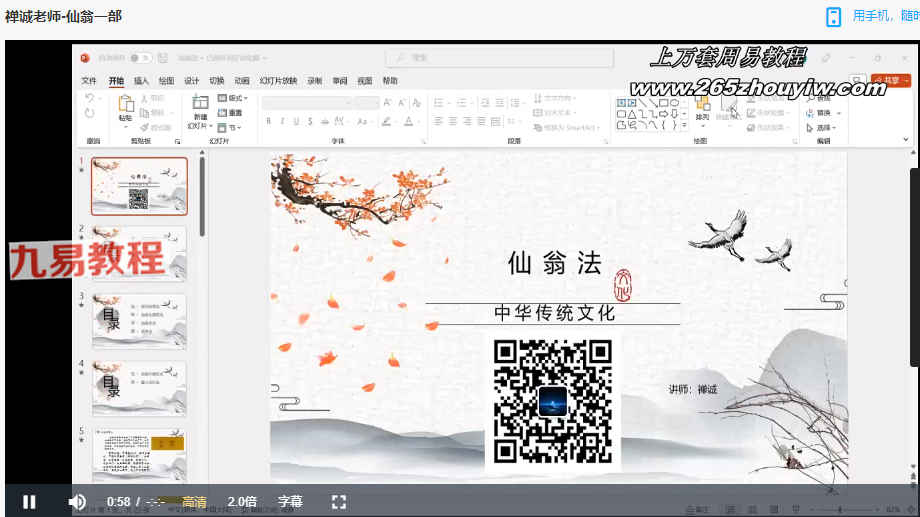Open the 帮助 help tab

point(390,80)
